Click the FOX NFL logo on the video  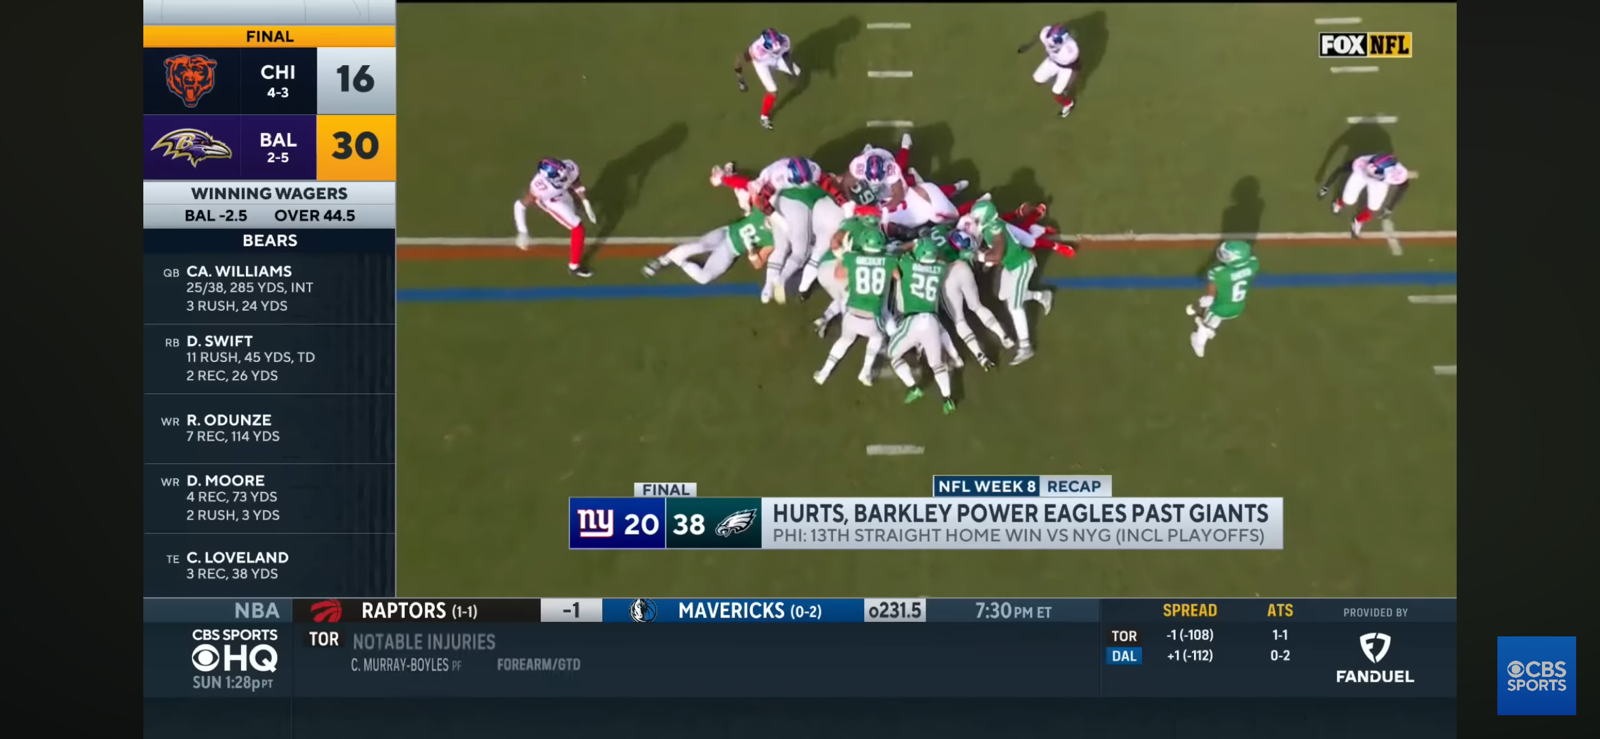coord(1365,45)
